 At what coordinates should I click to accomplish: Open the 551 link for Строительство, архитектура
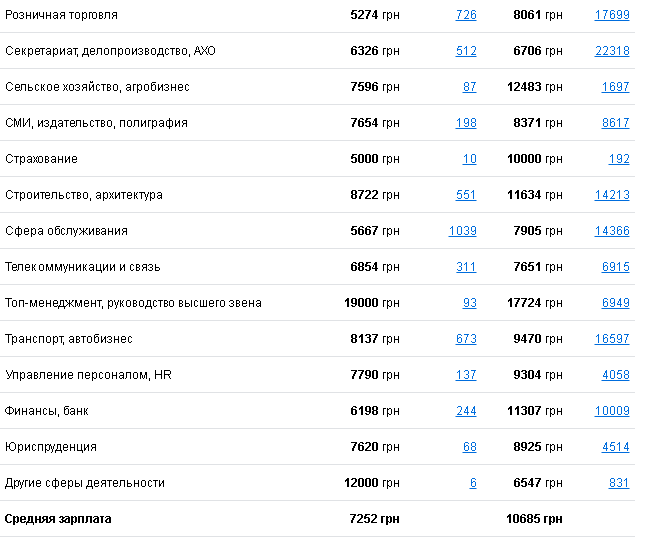point(466,195)
